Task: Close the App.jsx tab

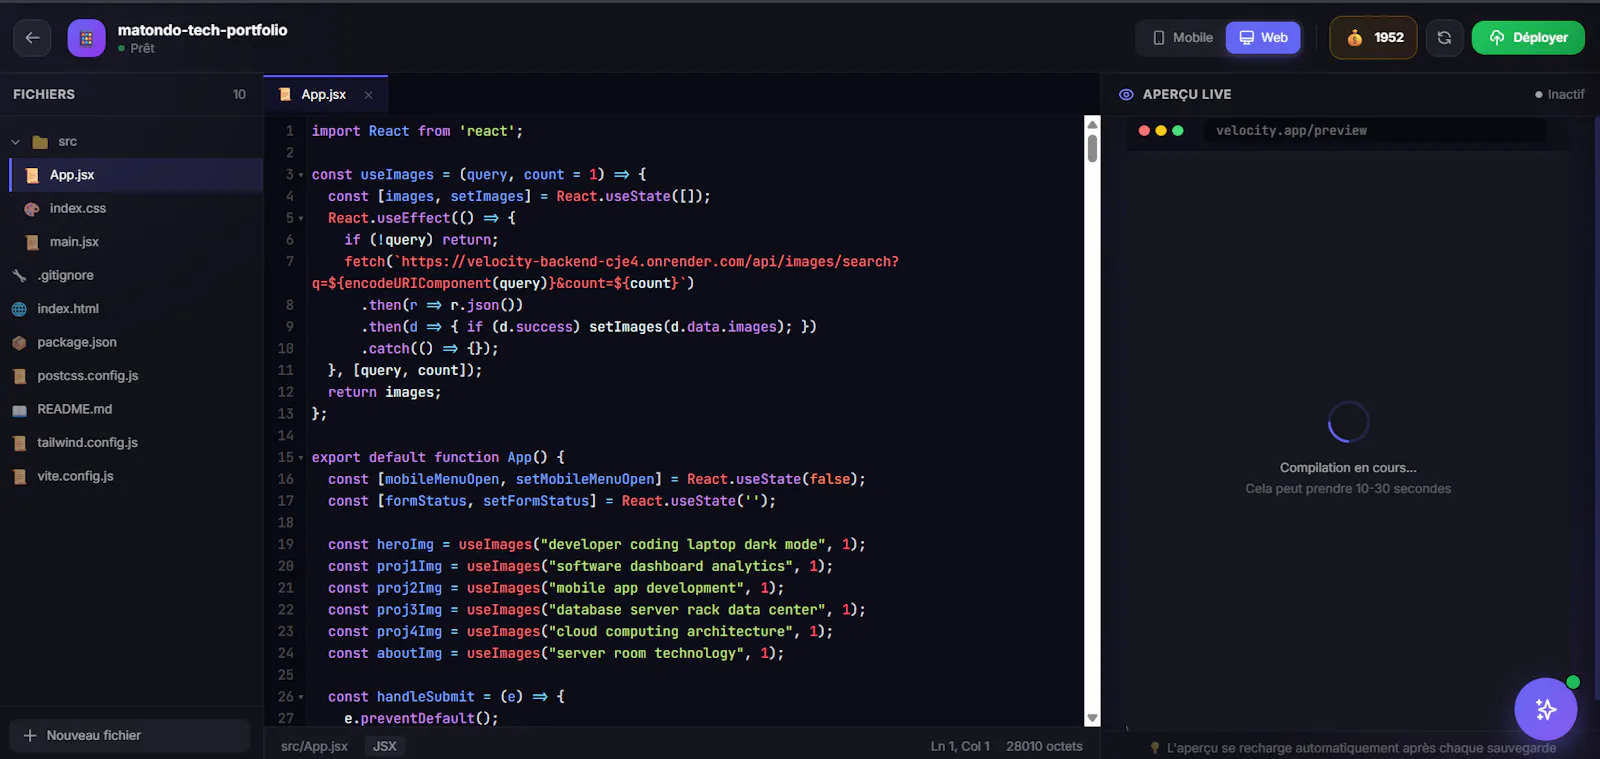Action: point(369,95)
